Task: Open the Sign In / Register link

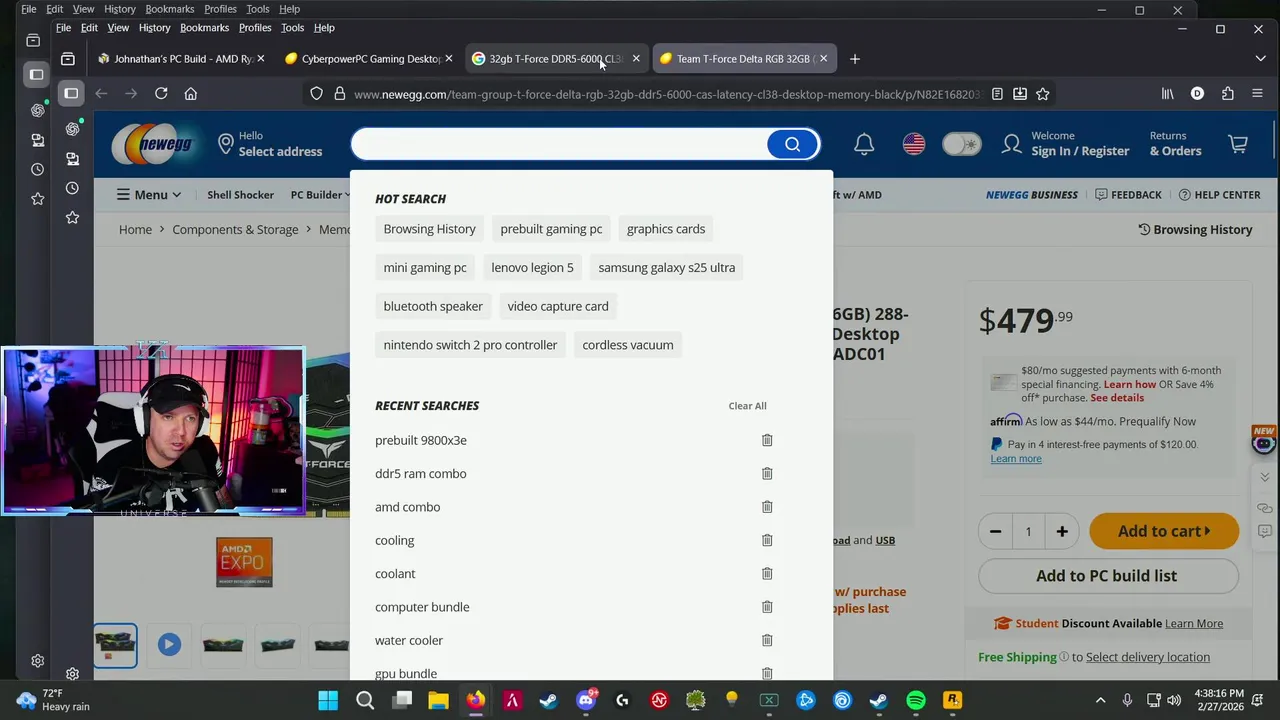Action: click(1080, 151)
